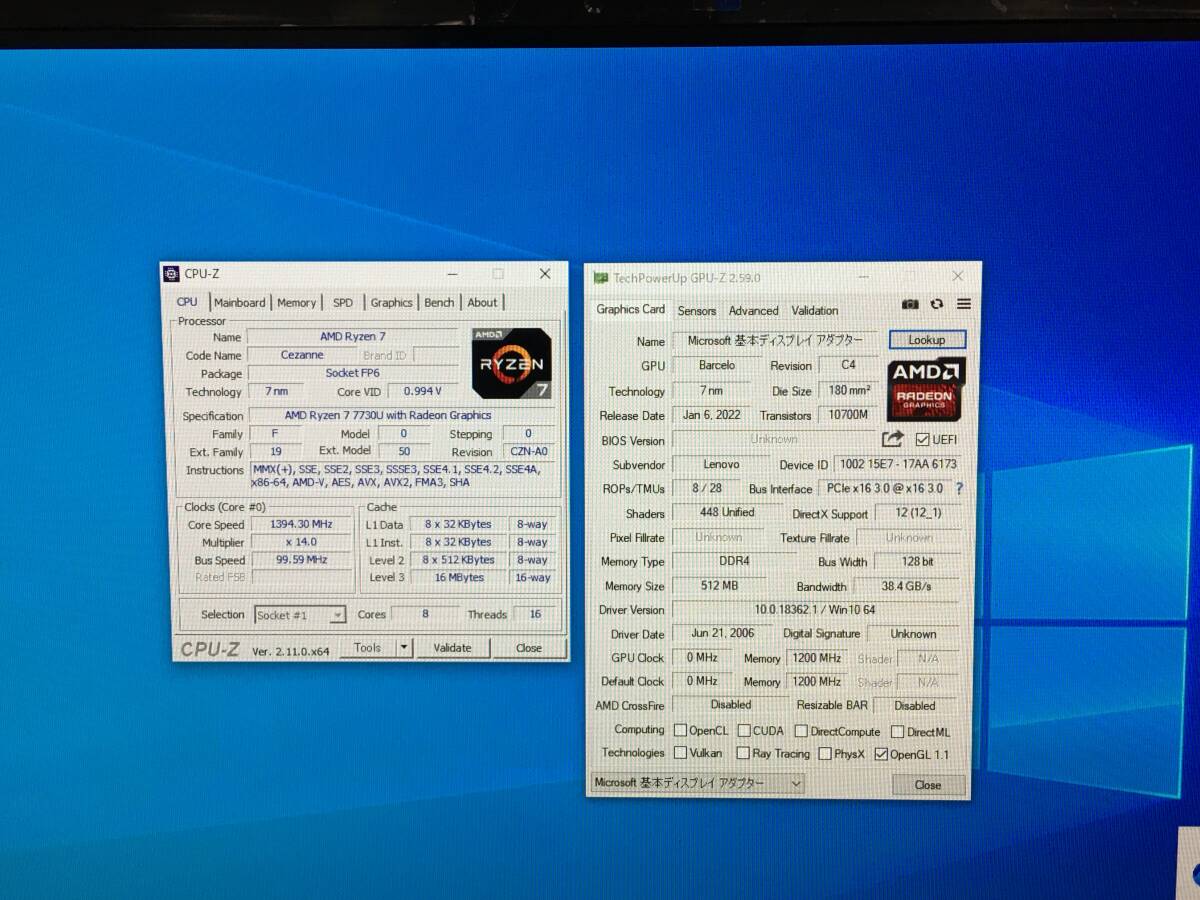Click the Close button in CPU-Z
This screenshot has height=900, width=1200.
(529, 648)
